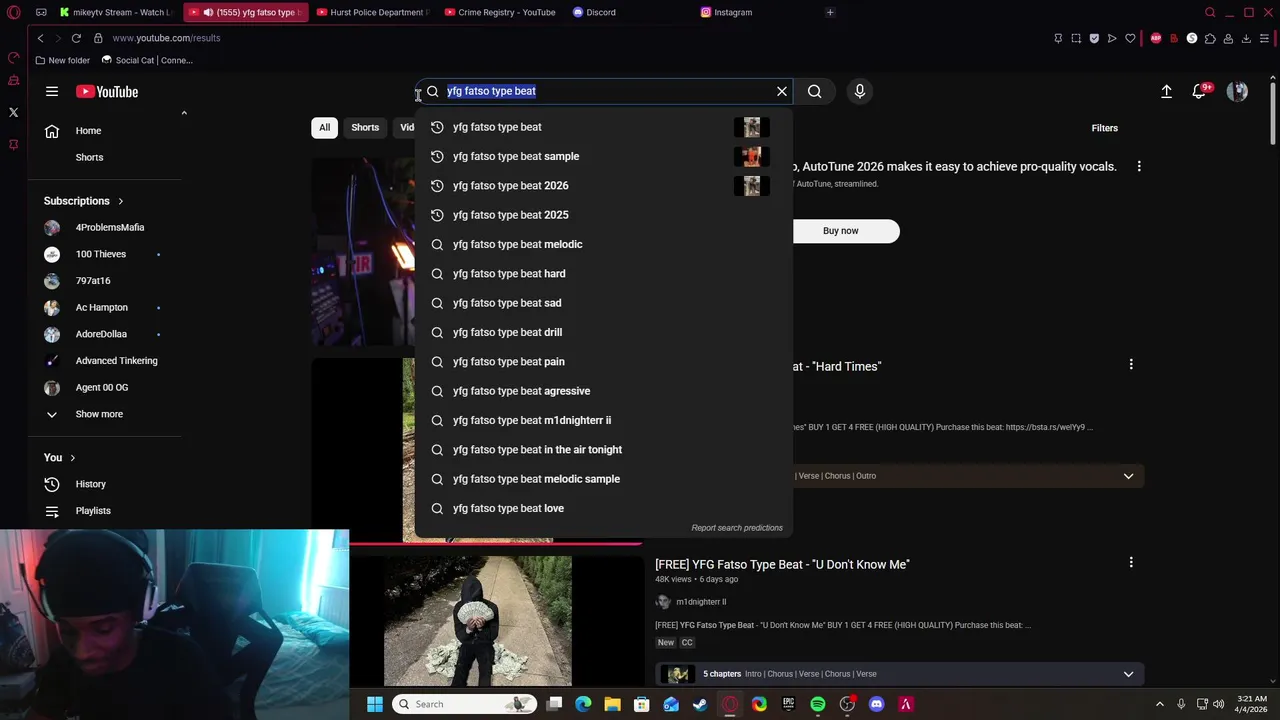Add page to bookmarks with heart icon
The image size is (1280, 720).
[1130, 38]
